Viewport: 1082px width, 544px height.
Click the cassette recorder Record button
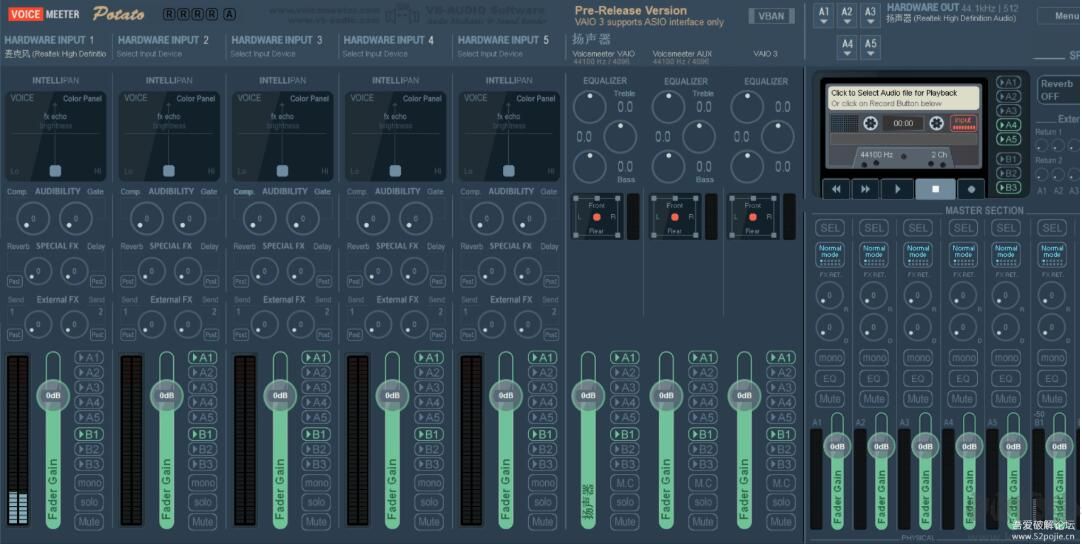[970, 188]
